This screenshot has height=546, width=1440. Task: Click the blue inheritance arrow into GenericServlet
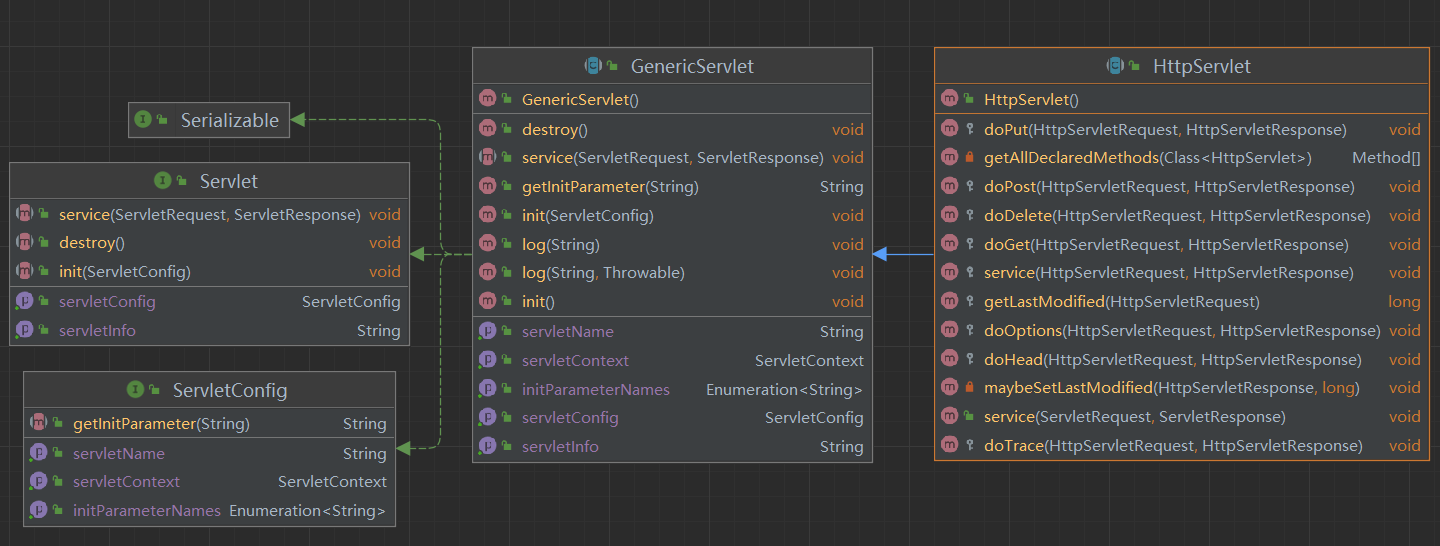click(x=882, y=254)
